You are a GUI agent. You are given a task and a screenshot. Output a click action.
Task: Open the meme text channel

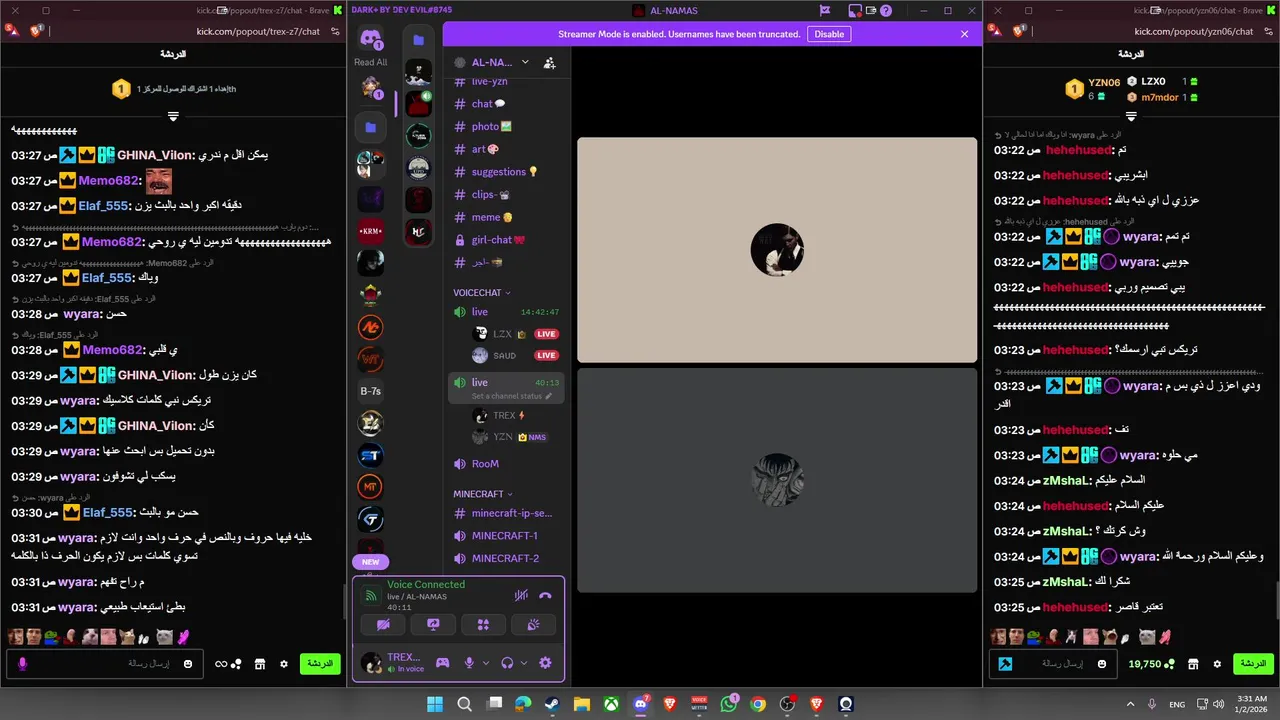click(506, 217)
